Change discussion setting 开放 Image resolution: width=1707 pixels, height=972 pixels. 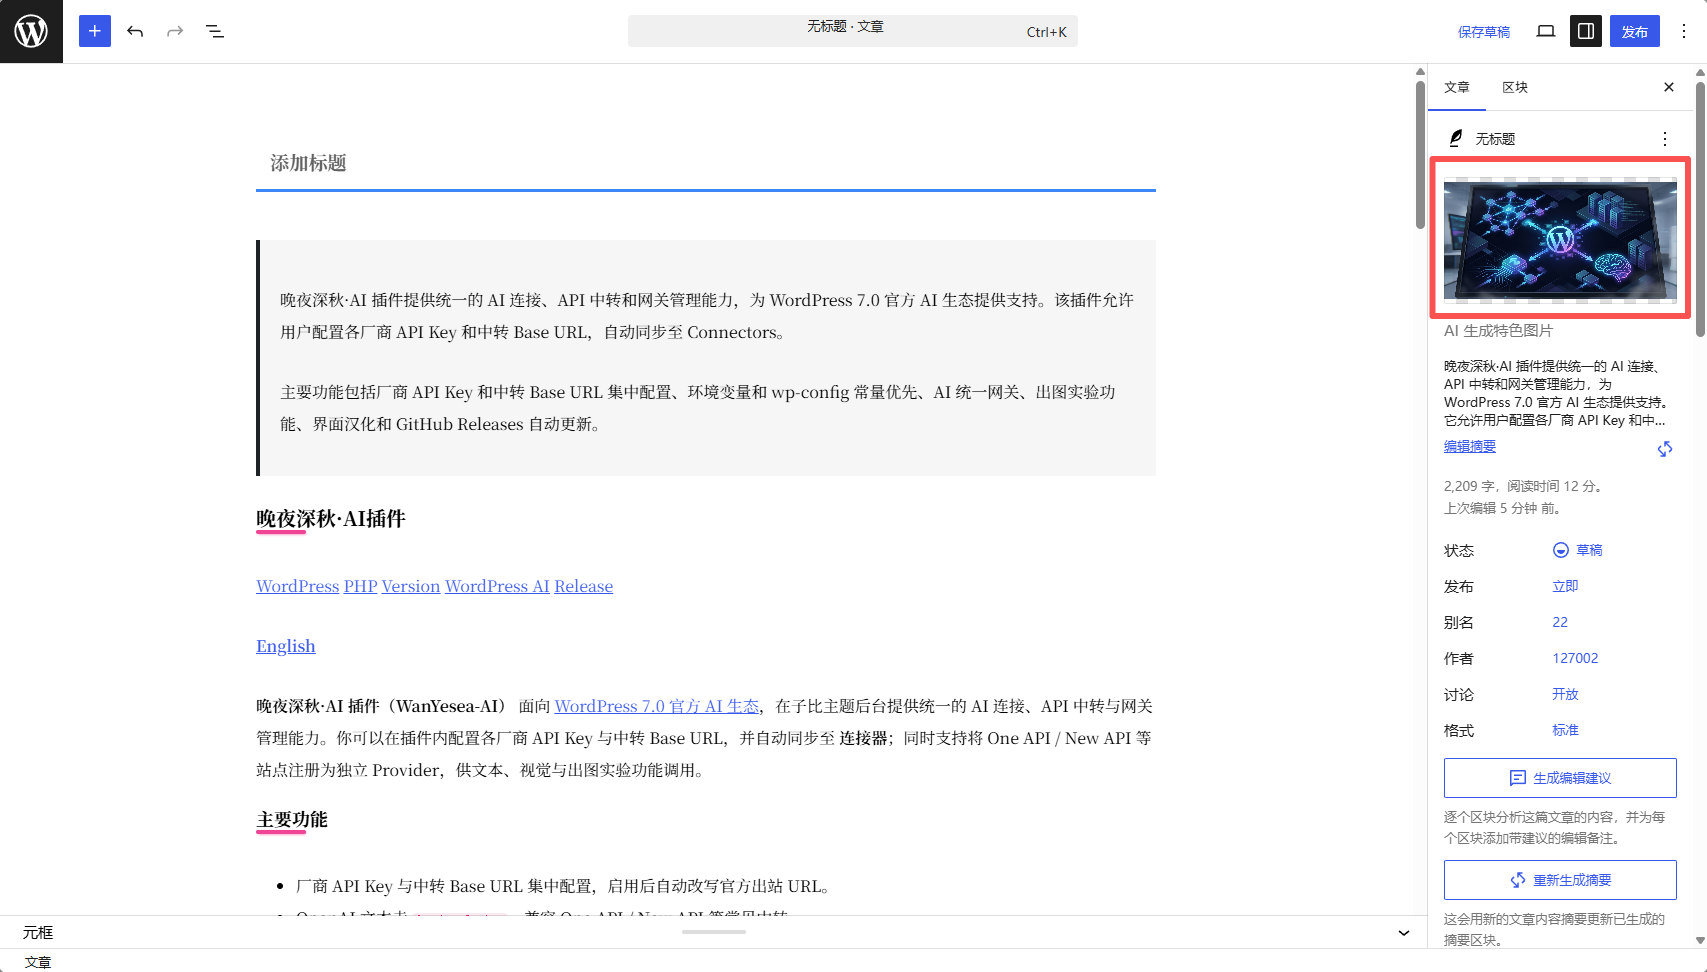click(1565, 694)
